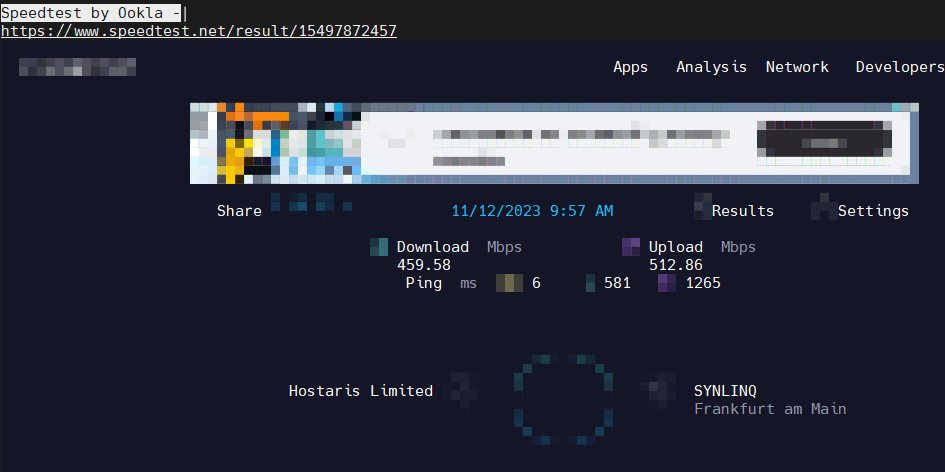945x472 pixels.
Task: Click the Upload label
Action: 676,247
